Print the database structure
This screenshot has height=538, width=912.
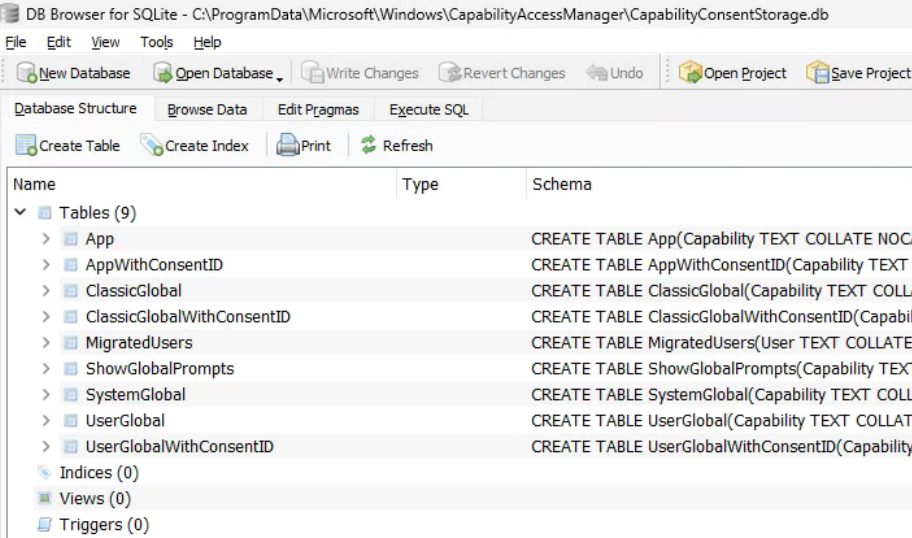point(303,146)
